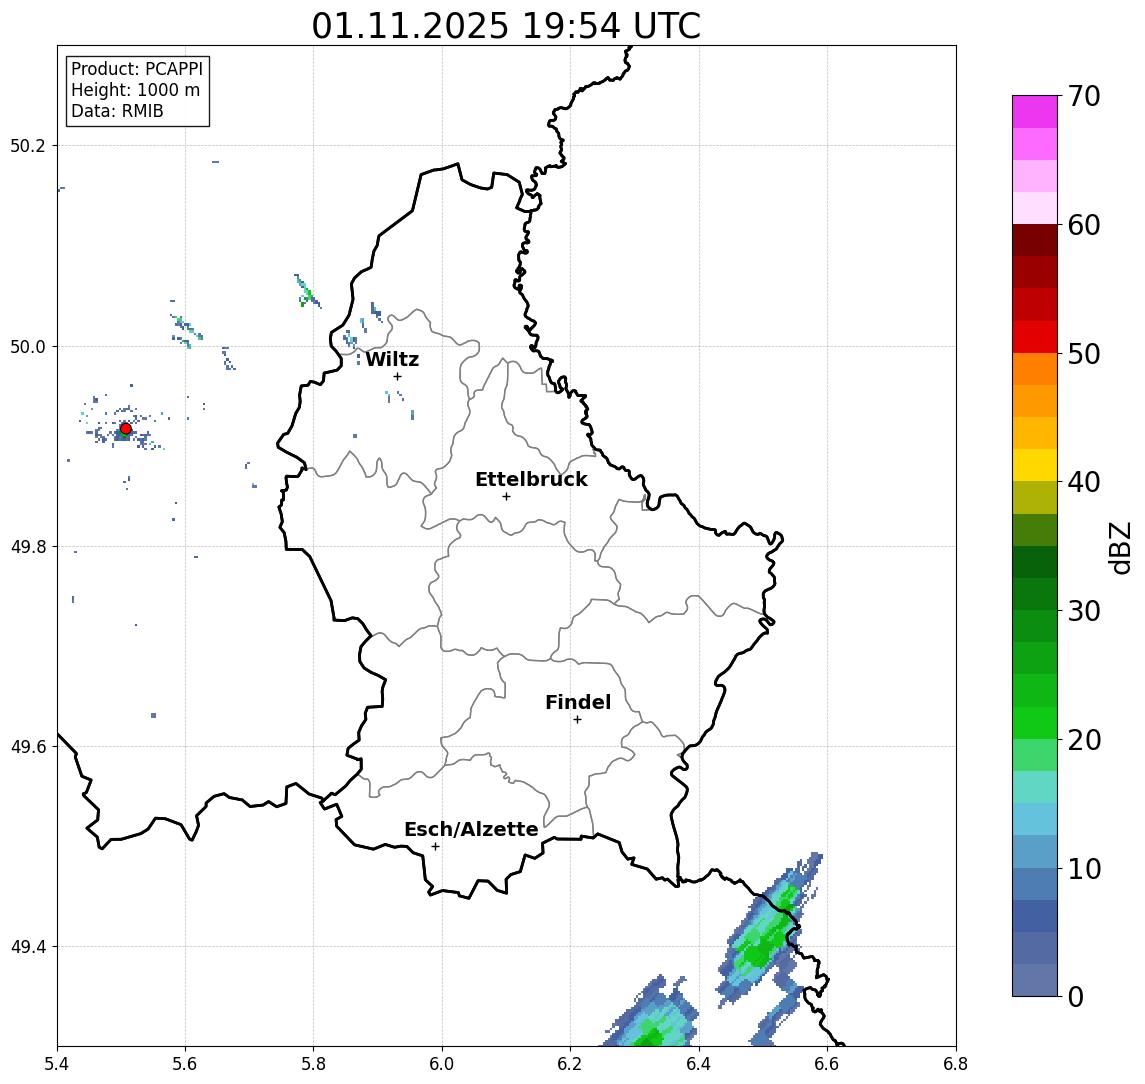
Task: Click the Findel station label
Action: click(578, 702)
